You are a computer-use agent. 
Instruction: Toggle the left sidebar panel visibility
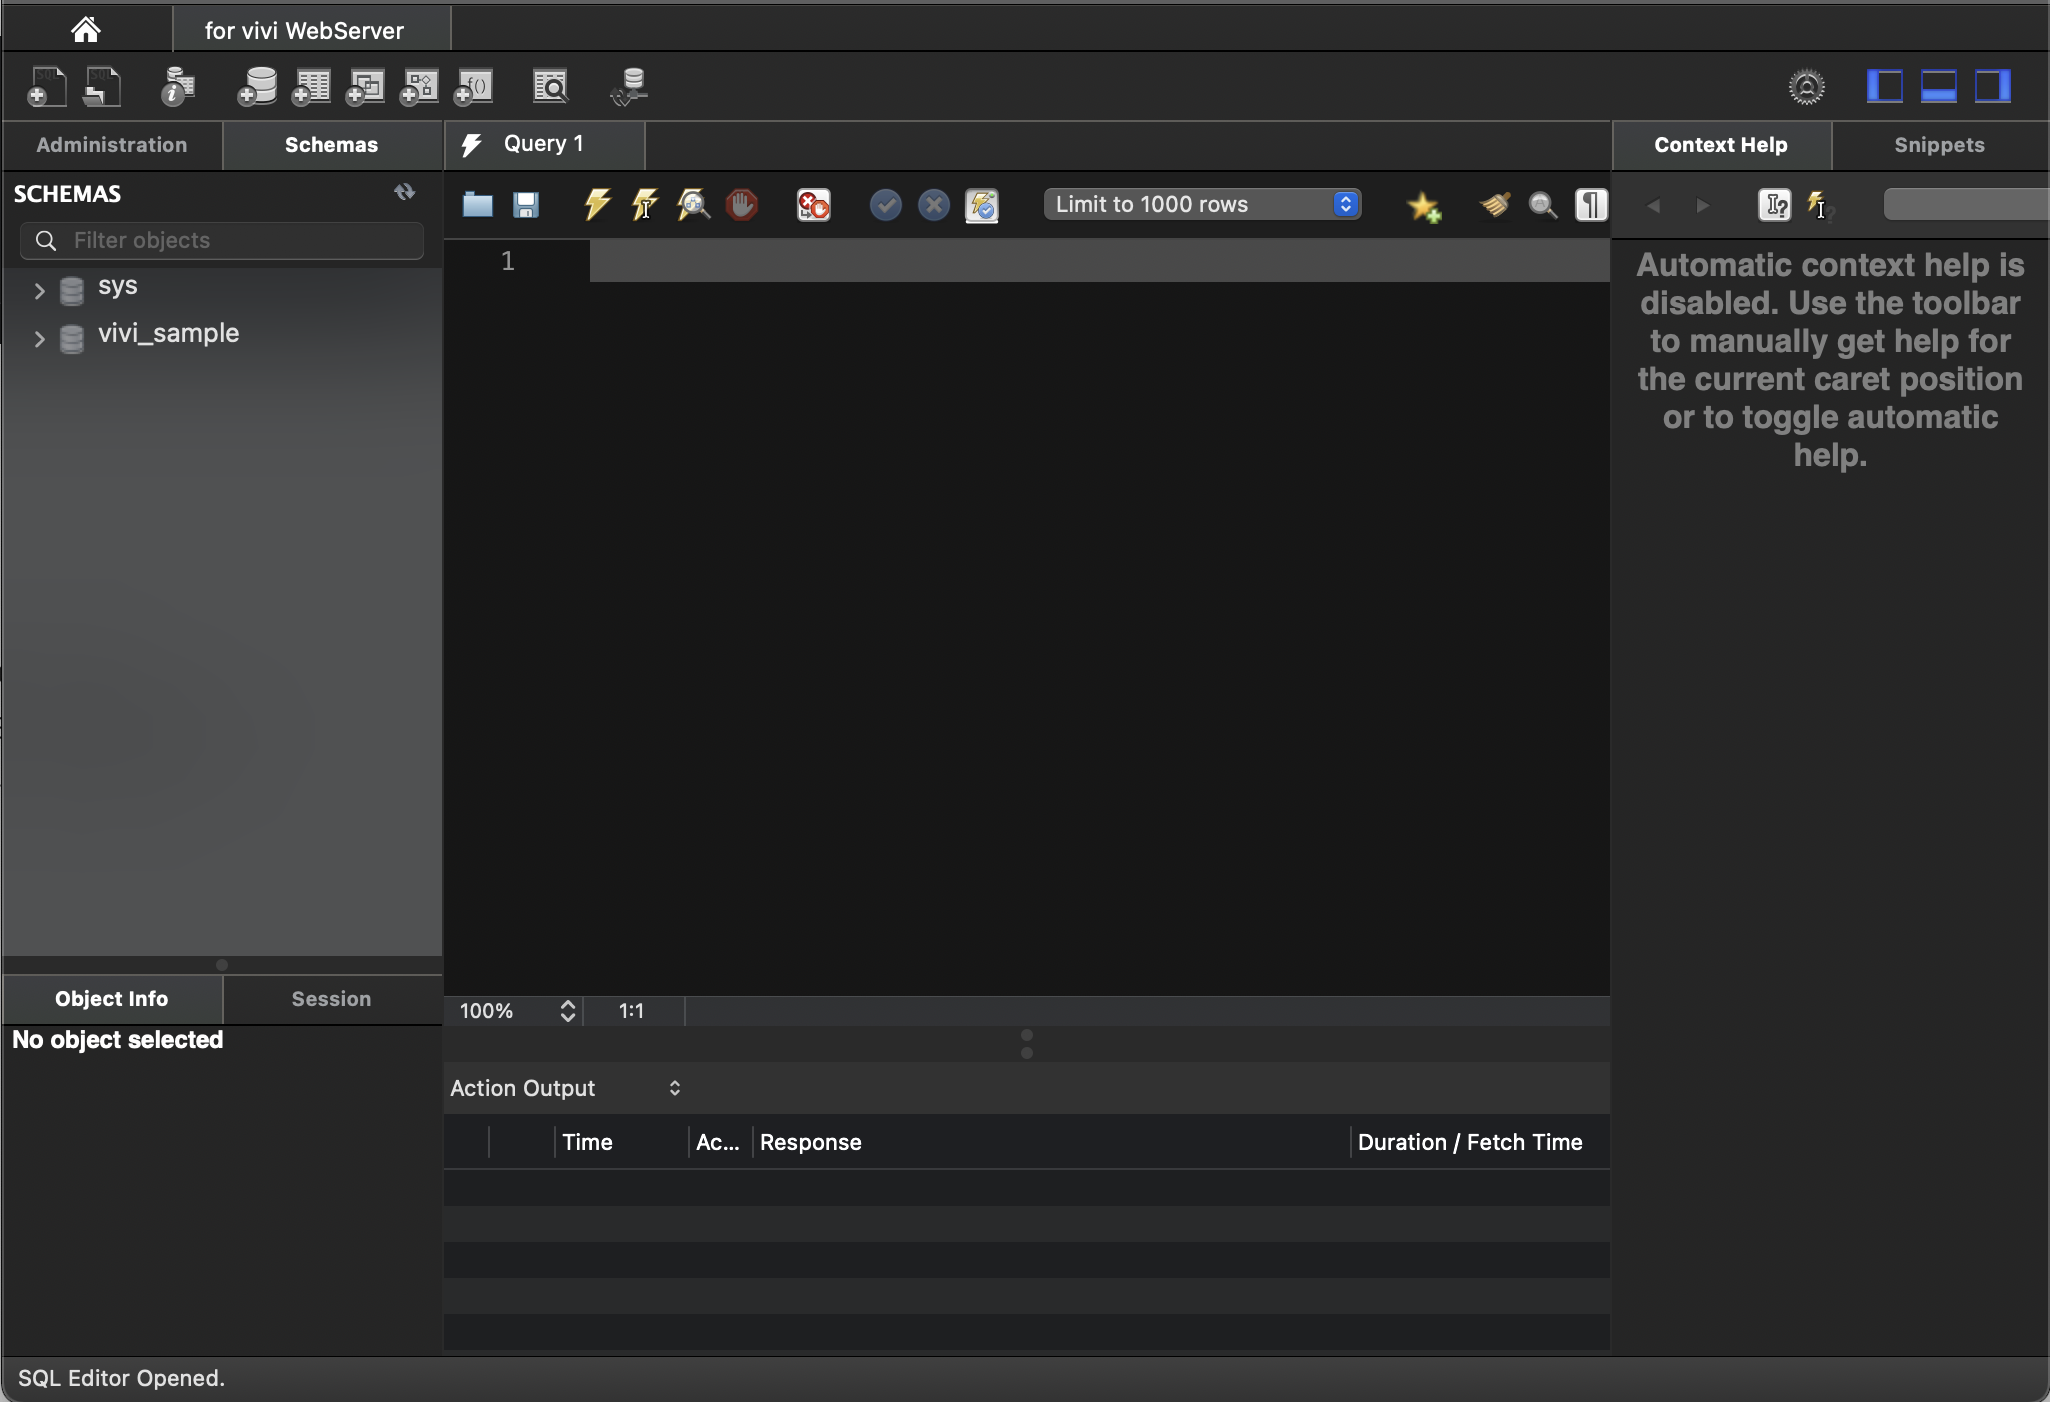[1884, 87]
